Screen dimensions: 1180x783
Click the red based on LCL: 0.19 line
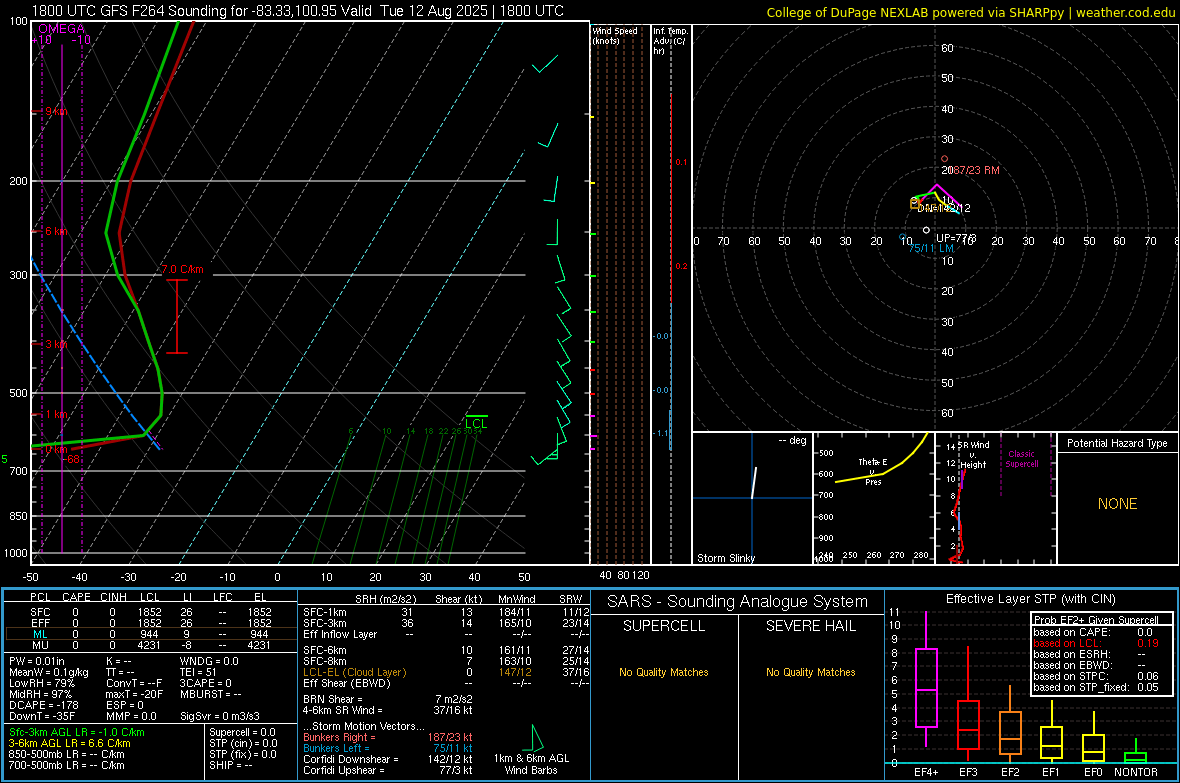[x=1096, y=643]
